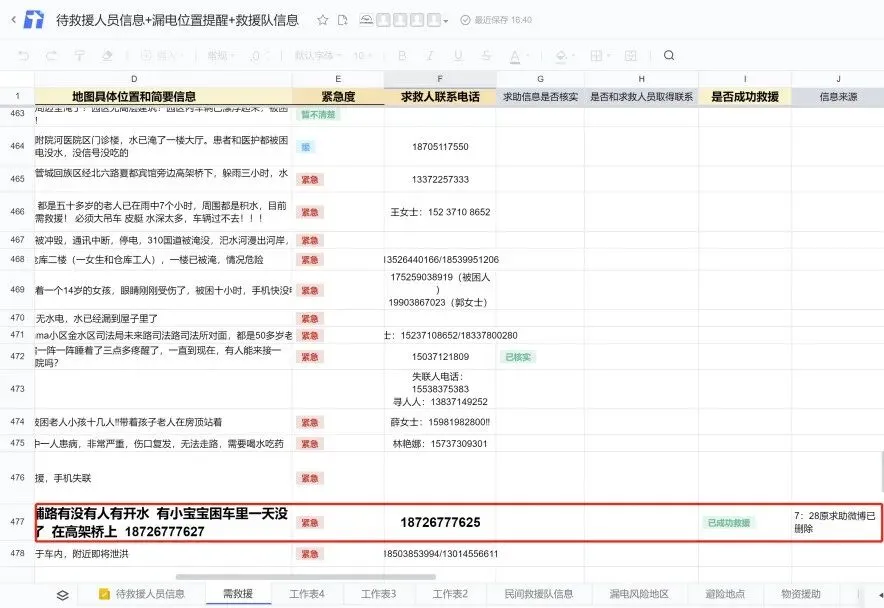Click the clear formatting eraser icon

tap(107, 55)
